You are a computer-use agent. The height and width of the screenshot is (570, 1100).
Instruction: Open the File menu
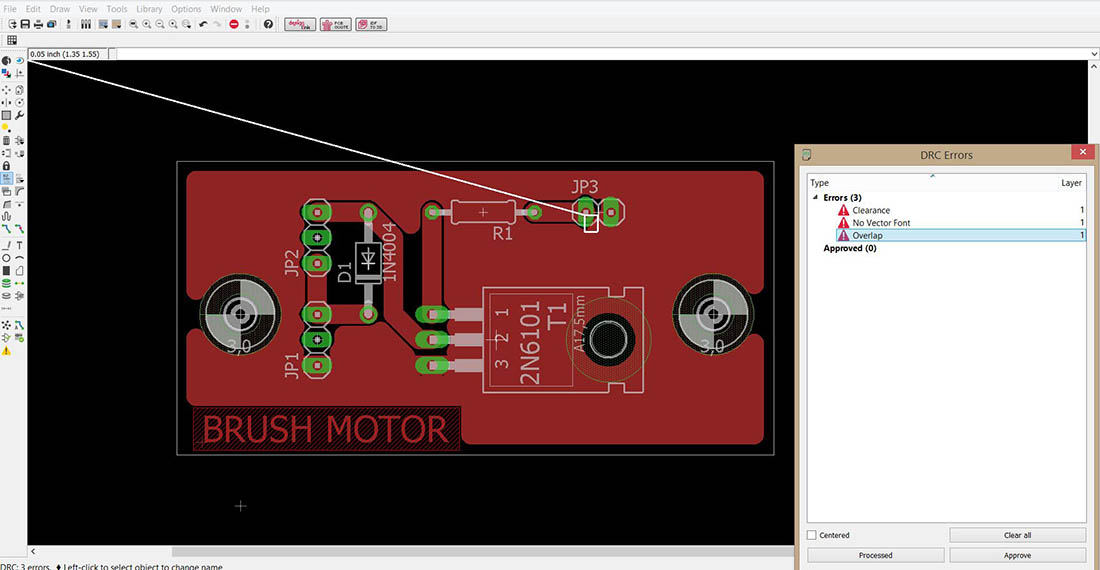click(10, 8)
